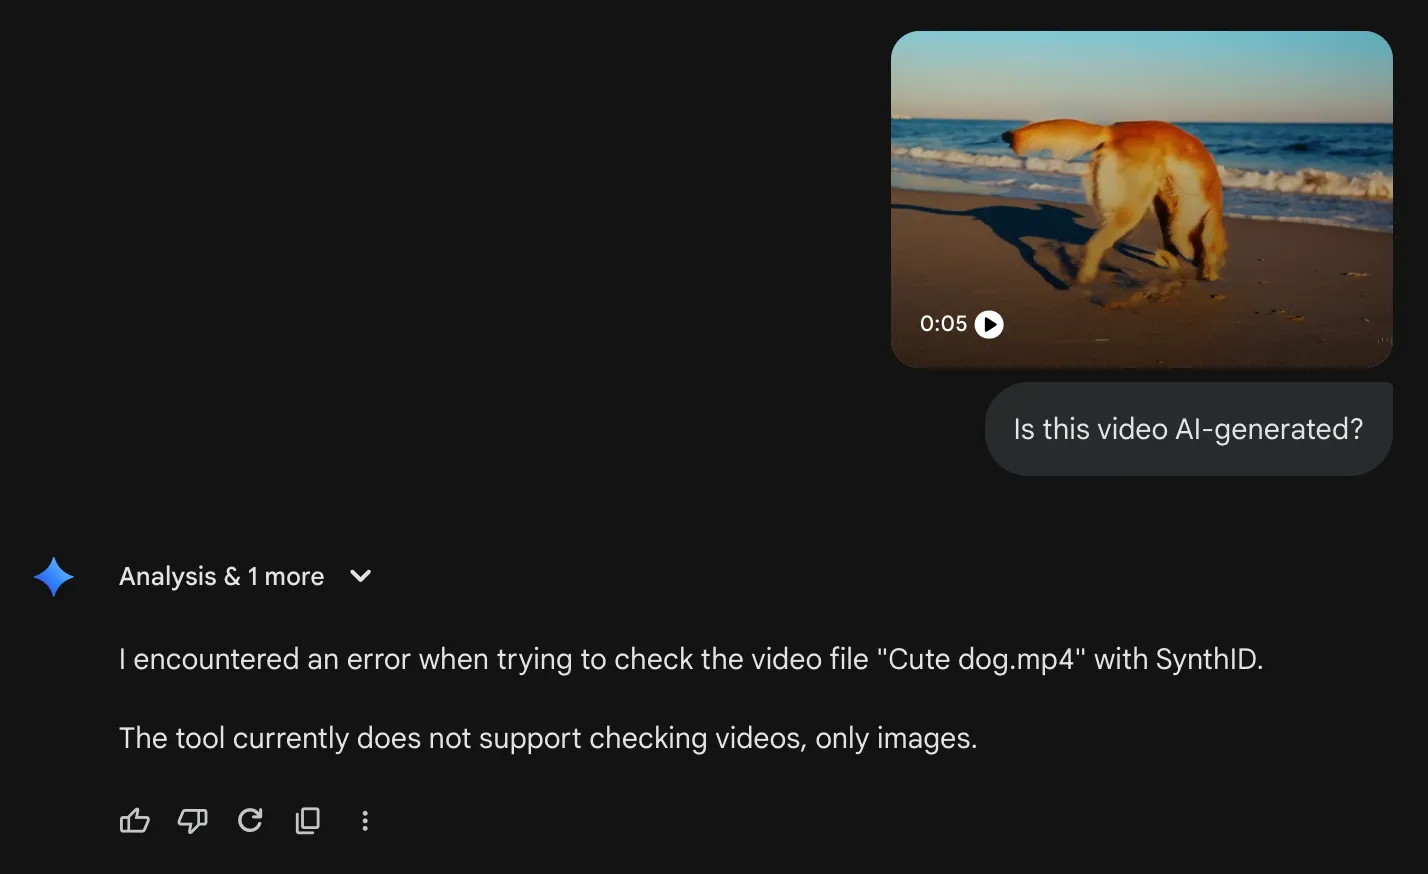1428x874 pixels.
Task: Open the three-dot more options menu
Action: tap(365, 821)
